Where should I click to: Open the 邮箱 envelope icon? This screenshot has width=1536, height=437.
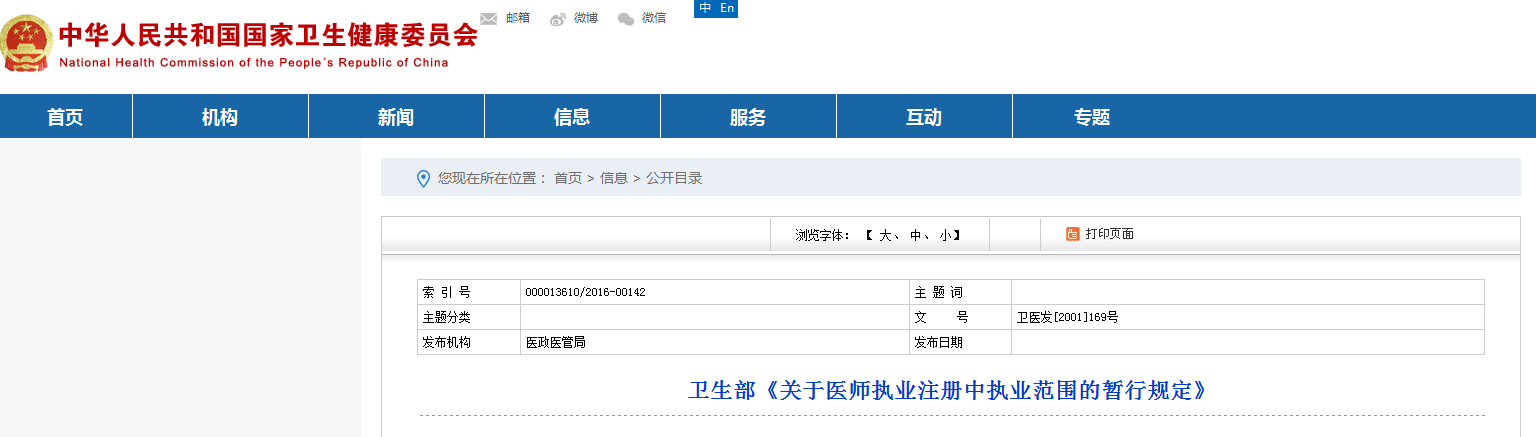point(489,18)
